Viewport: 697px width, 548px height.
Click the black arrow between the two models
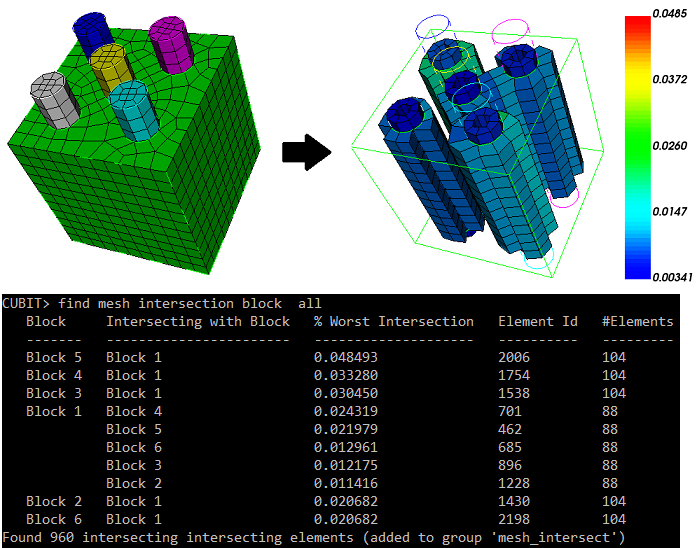[305, 152]
